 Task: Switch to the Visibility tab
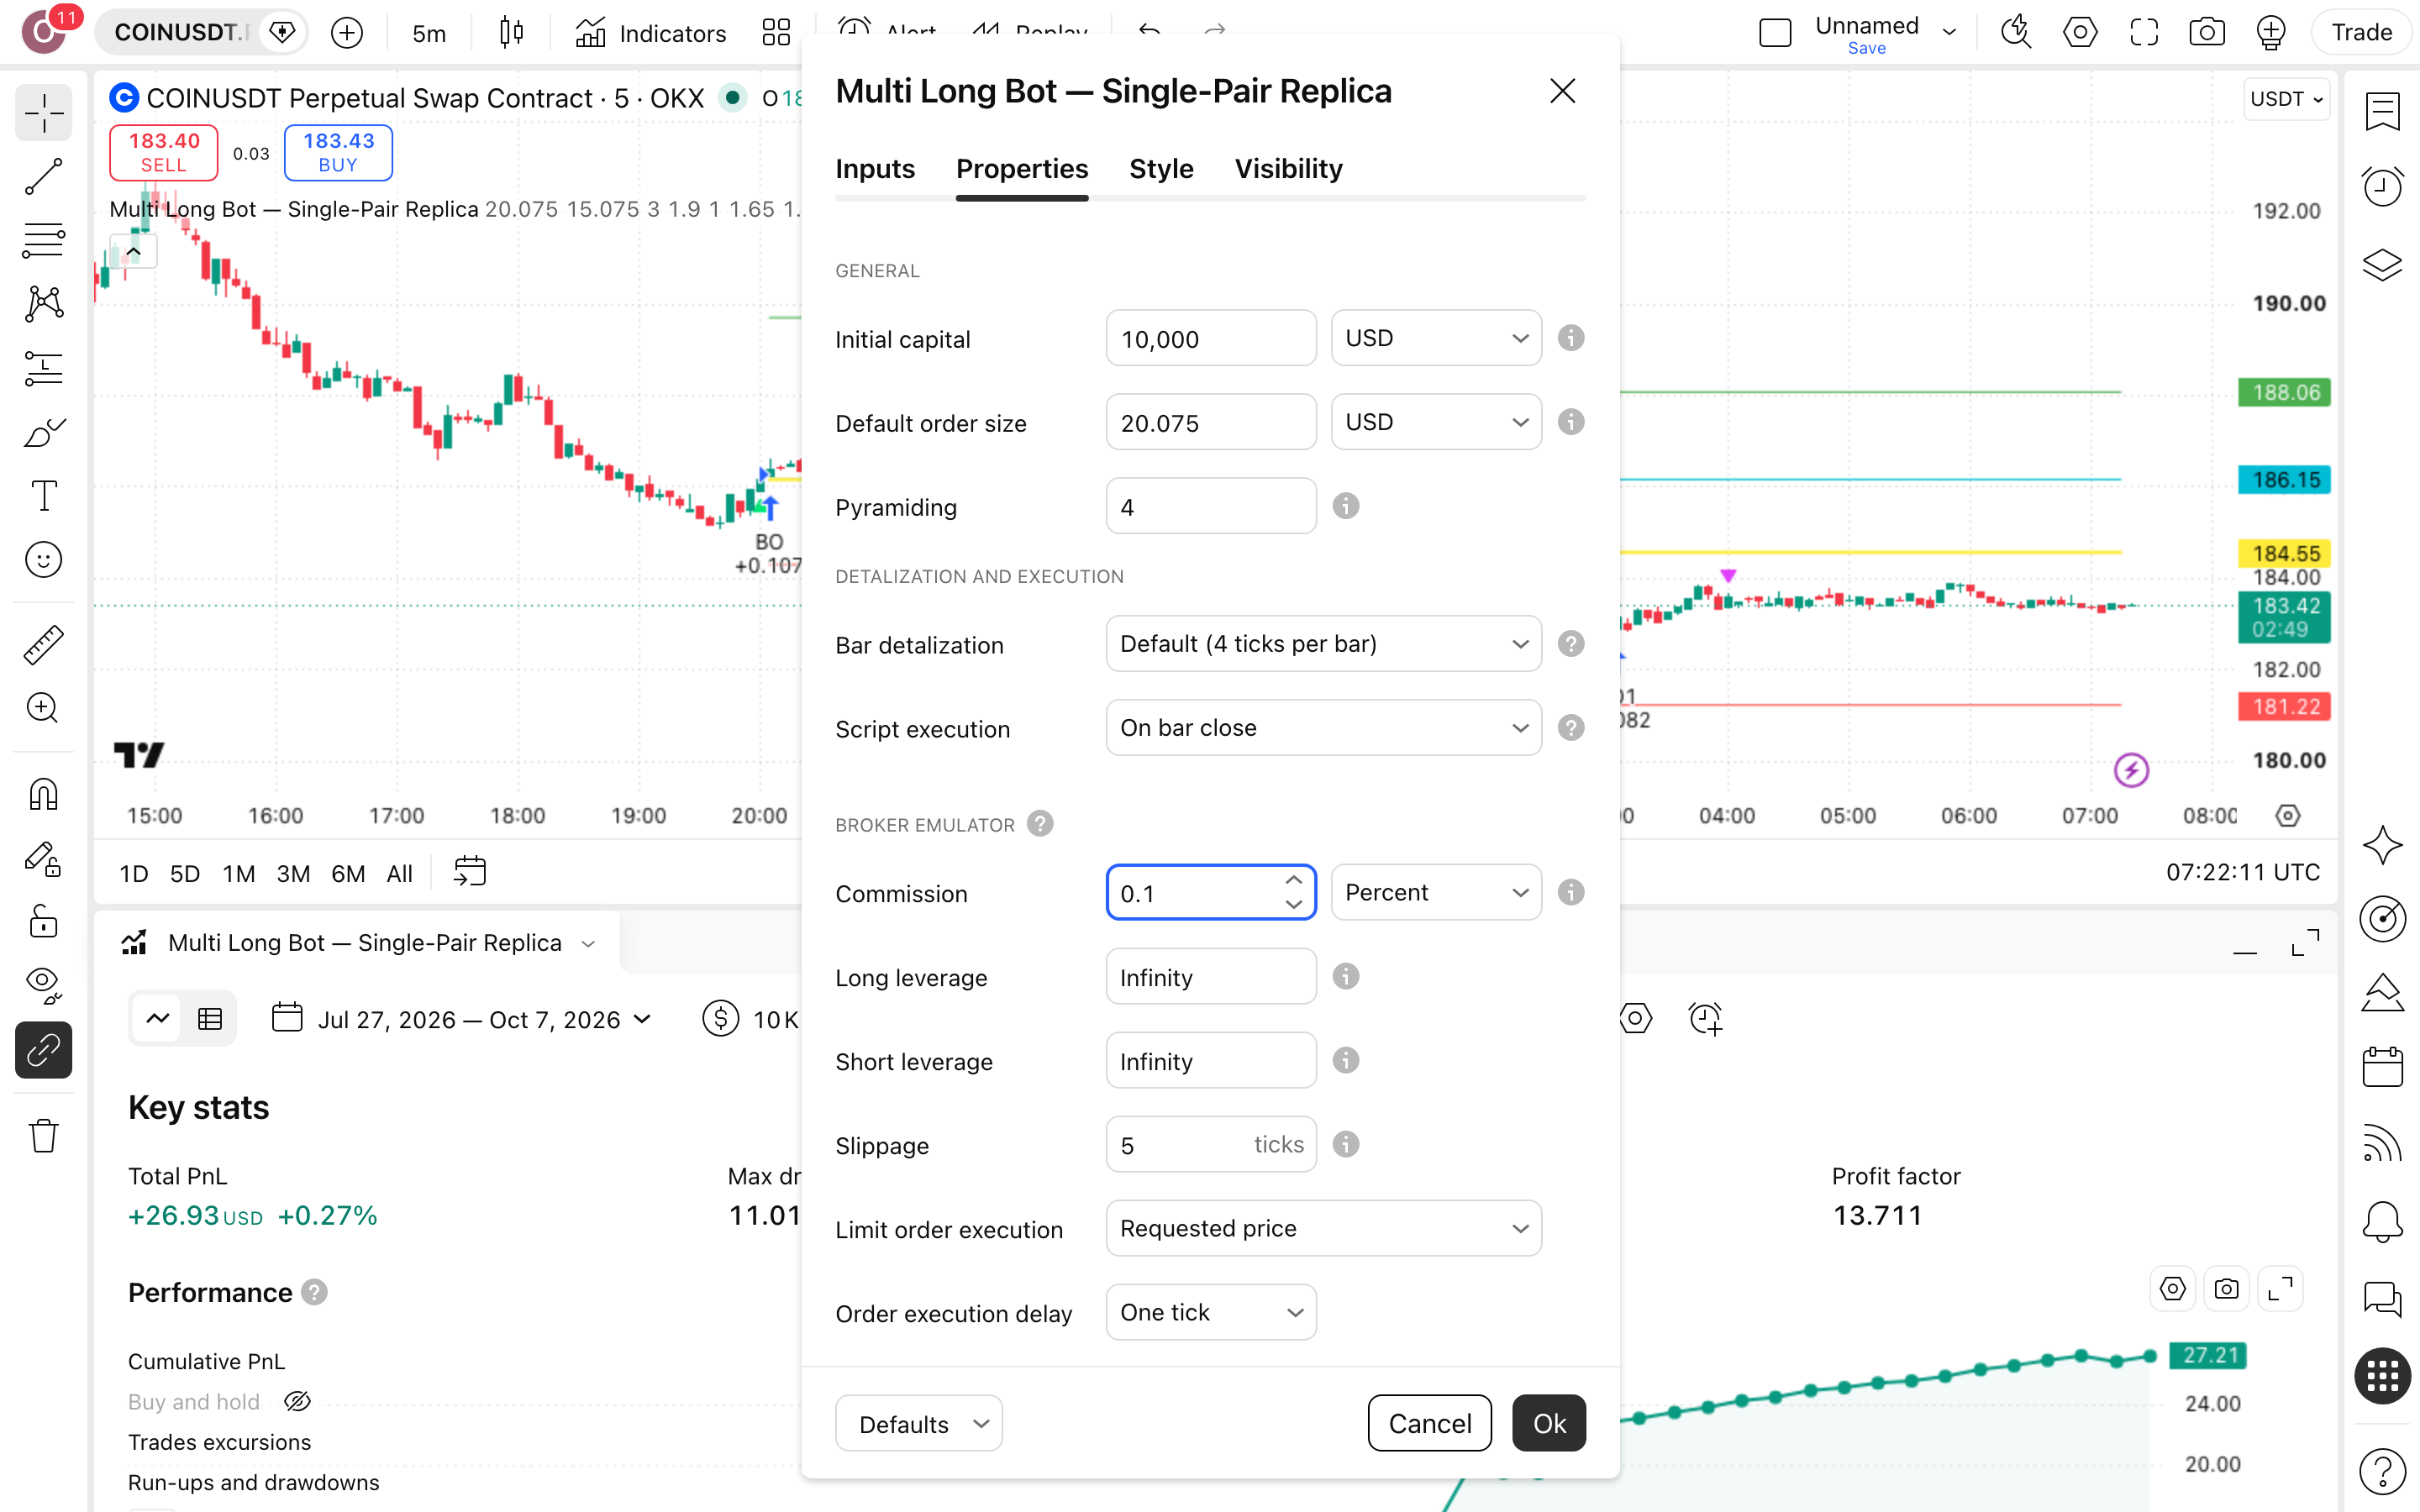point(1288,169)
